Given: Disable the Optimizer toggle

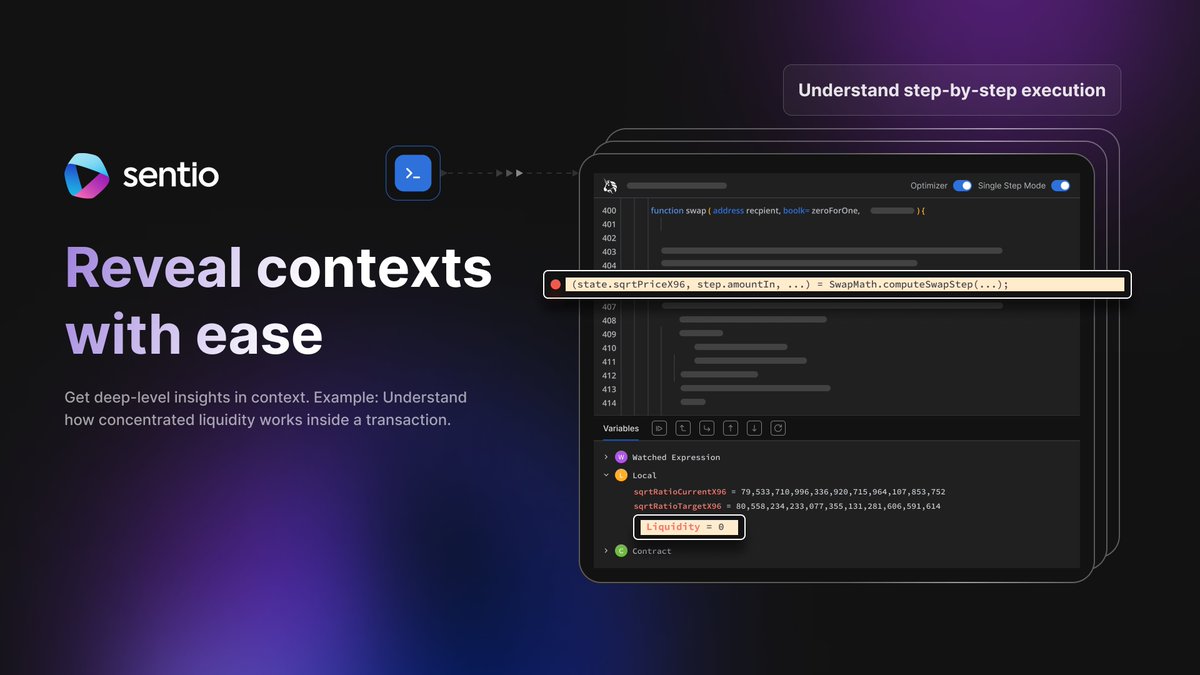Looking at the screenshot, I should coord(962,185).
